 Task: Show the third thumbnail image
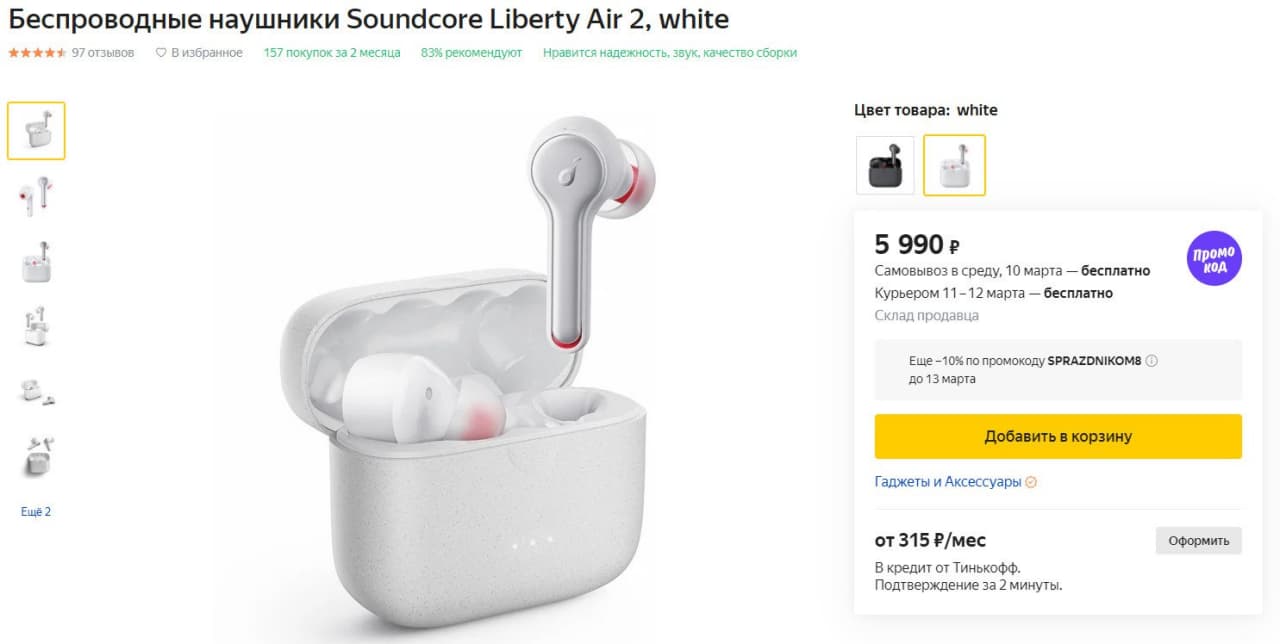[x=36, y=261]
